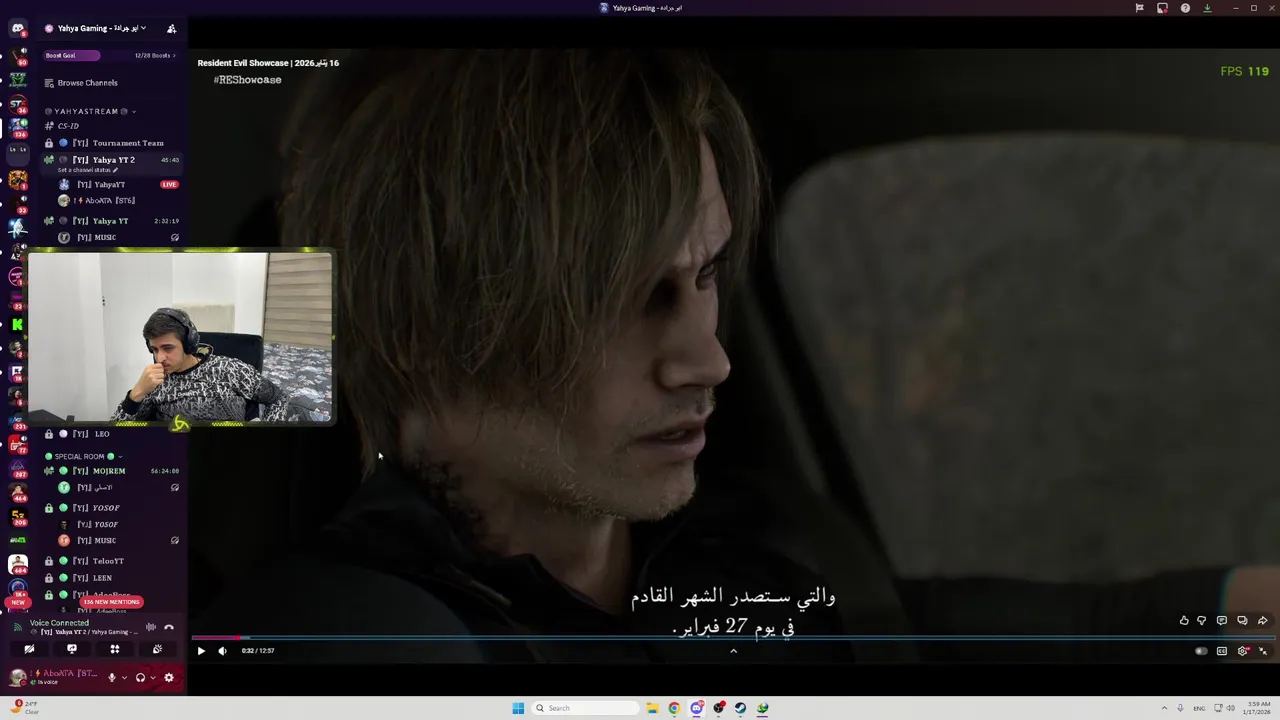Viewport: 1280px width, 720px height.
Task: Mute the microphone
Action: [x=112, y=677]
